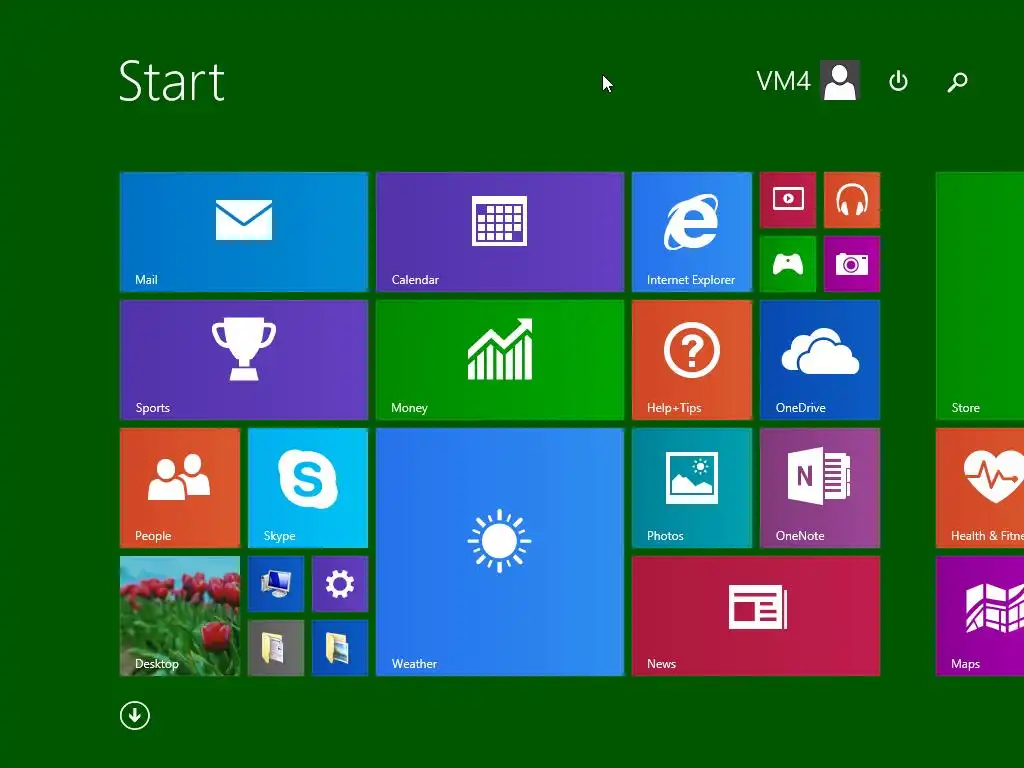Open the Health & Fitness tile

click(x=980, y=488)
